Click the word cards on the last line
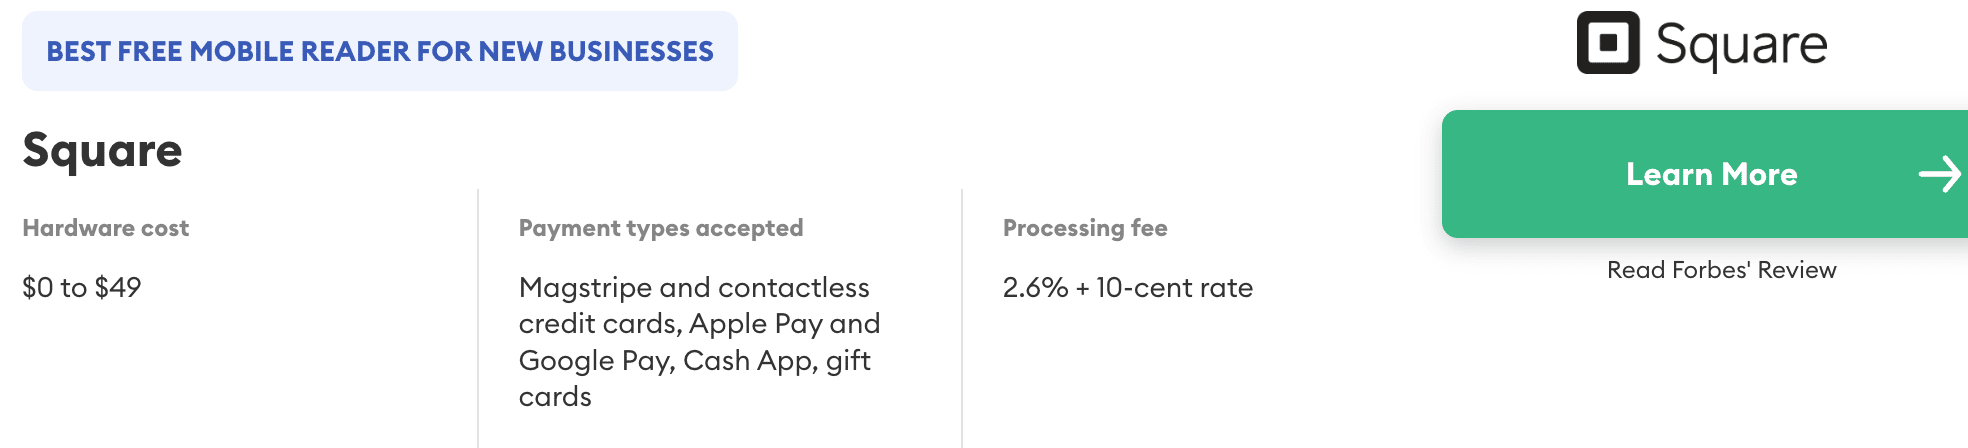The width and height of the screenshot is (1968, 448). point(555,397)
